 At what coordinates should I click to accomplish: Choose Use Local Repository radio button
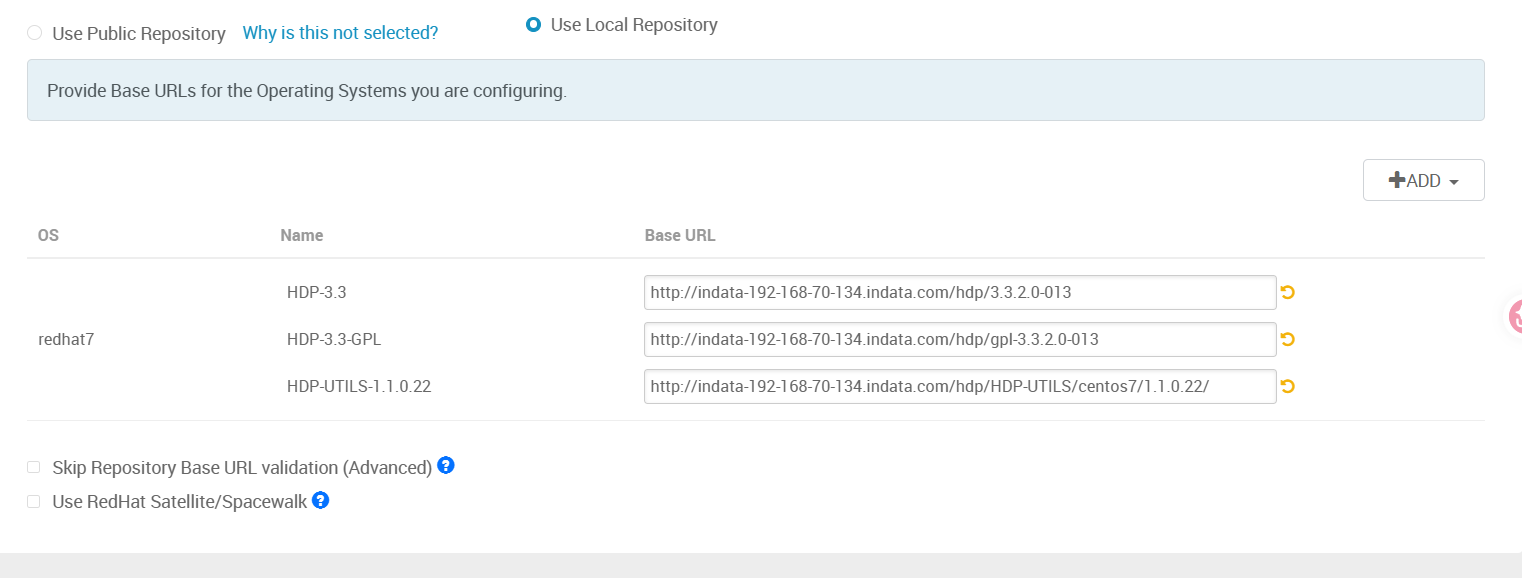coord(534,24)
